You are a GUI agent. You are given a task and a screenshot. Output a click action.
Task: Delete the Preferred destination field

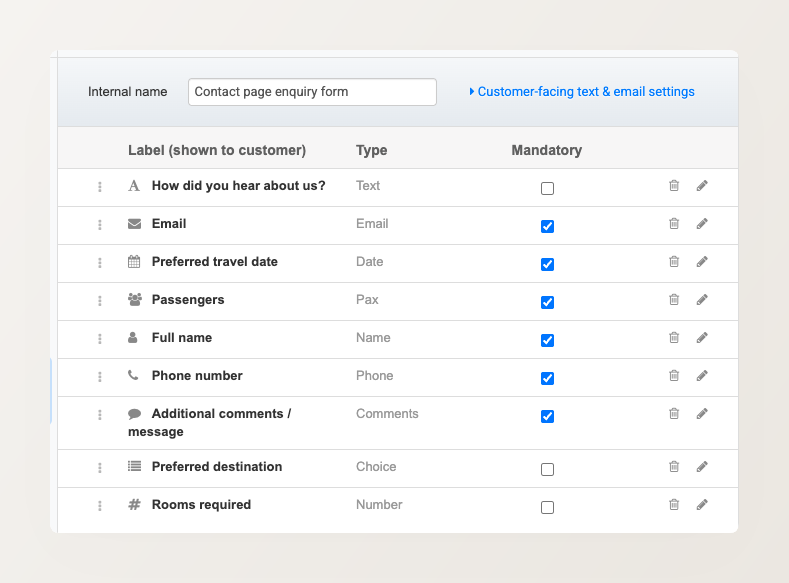674,467
